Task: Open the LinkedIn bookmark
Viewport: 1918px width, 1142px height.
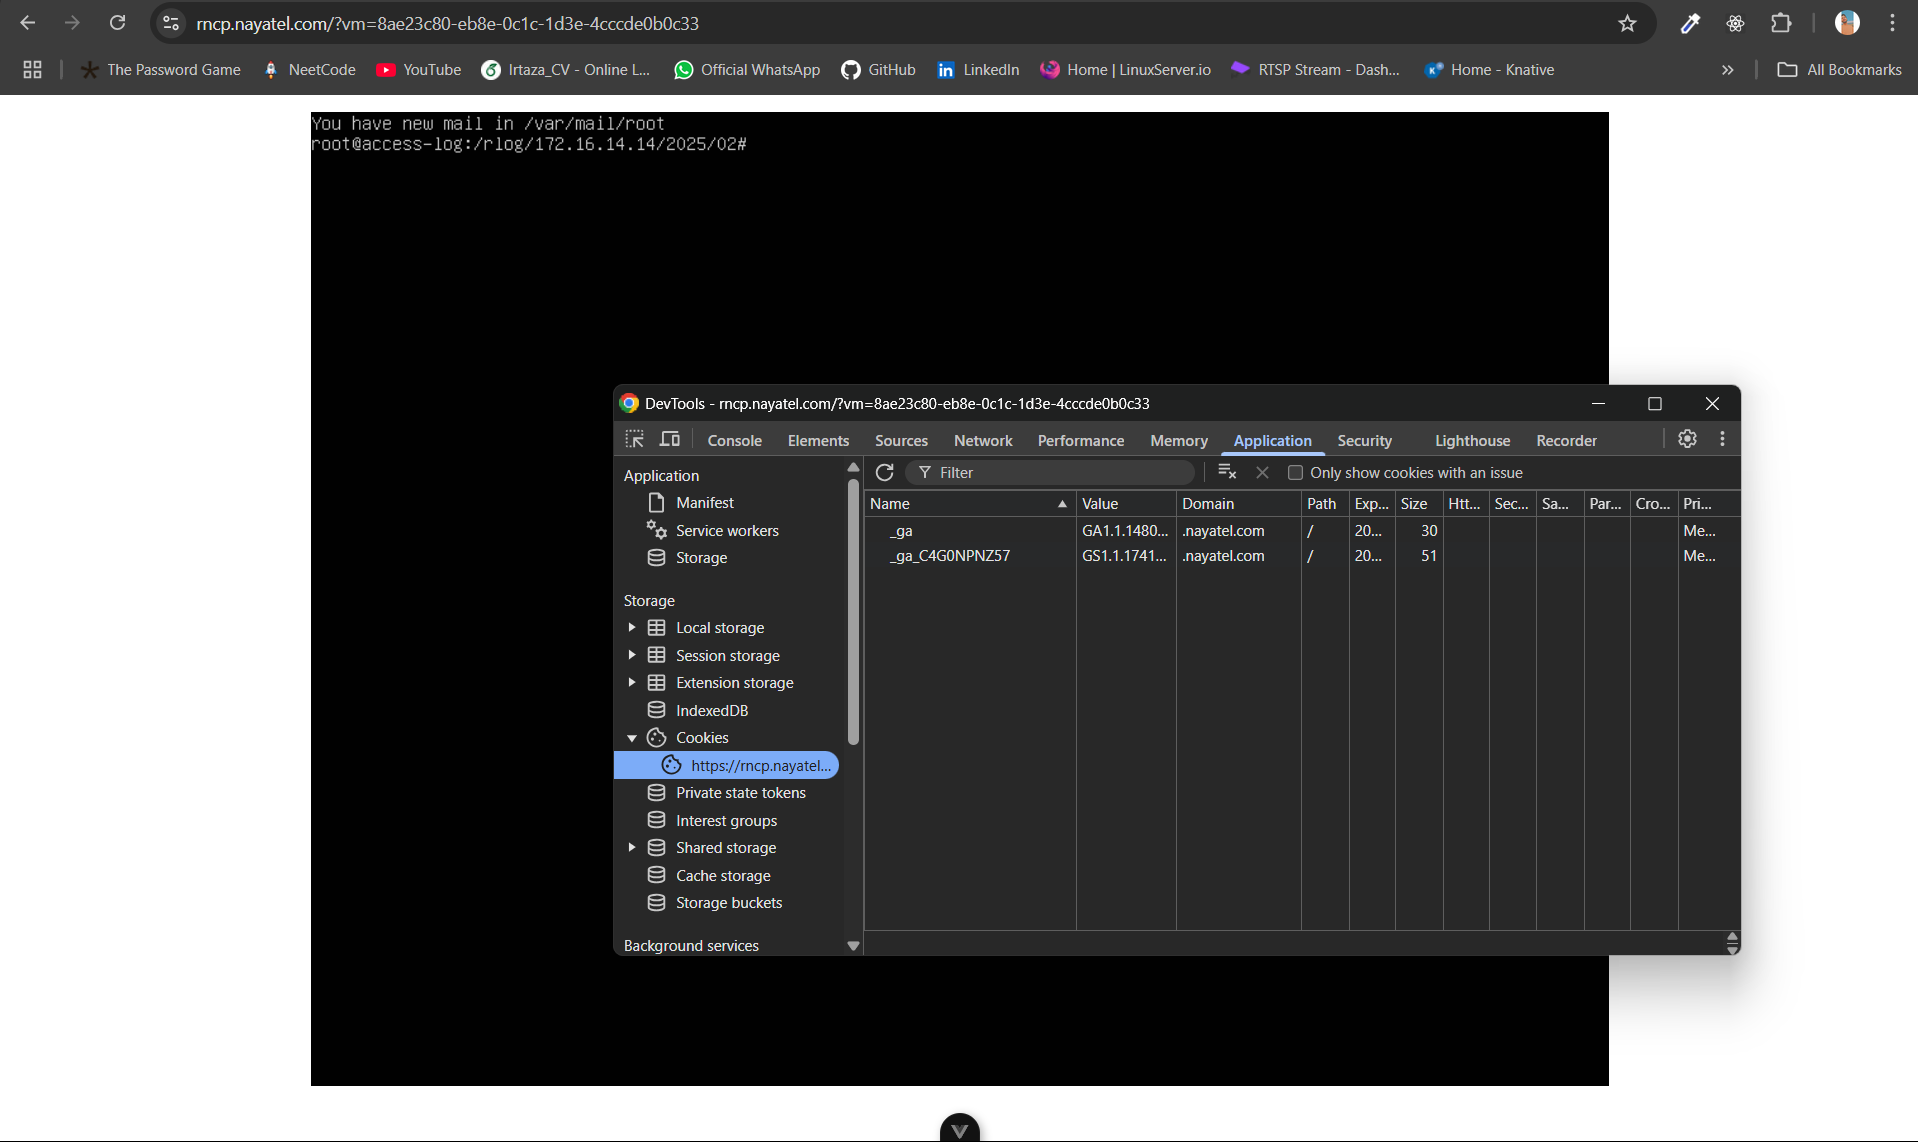Action: click(x=978, y=69)
